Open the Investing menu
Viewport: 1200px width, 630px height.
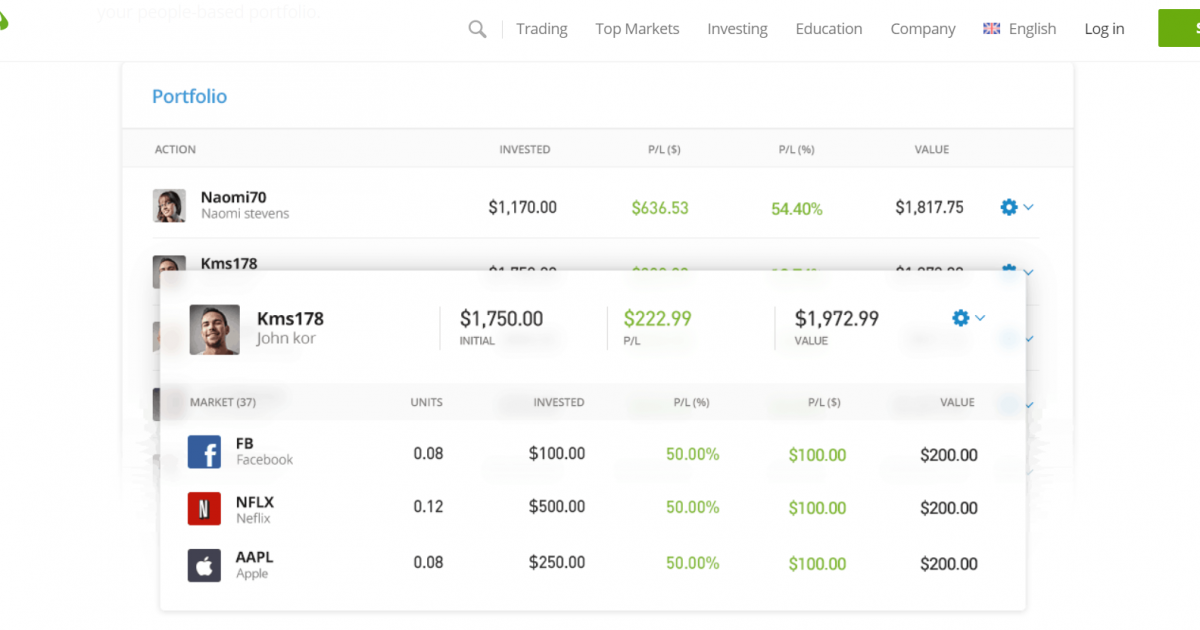coord(737,29)
